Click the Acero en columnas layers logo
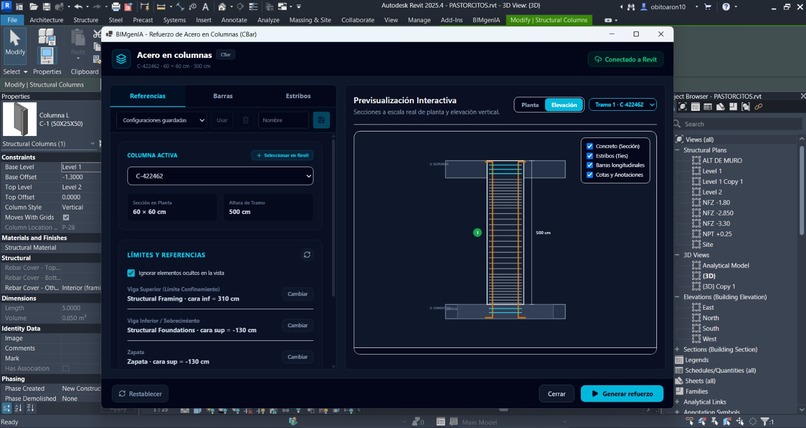This screenshot has width=806, height=428. coord(121,59)
